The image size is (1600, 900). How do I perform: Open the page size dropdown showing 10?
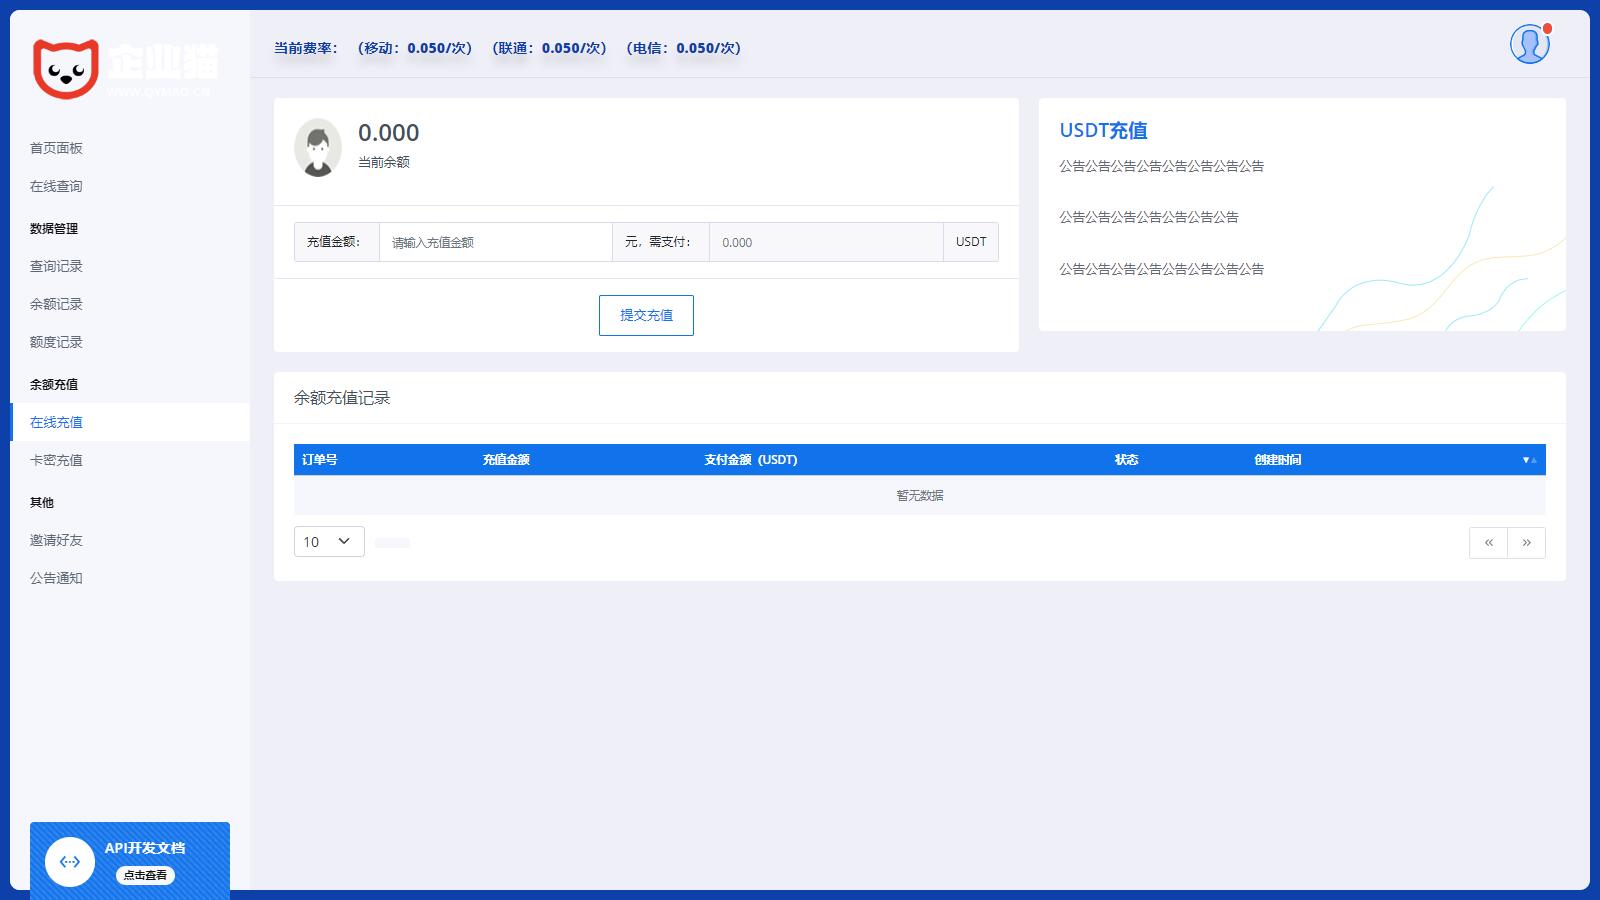click(329, 541)
